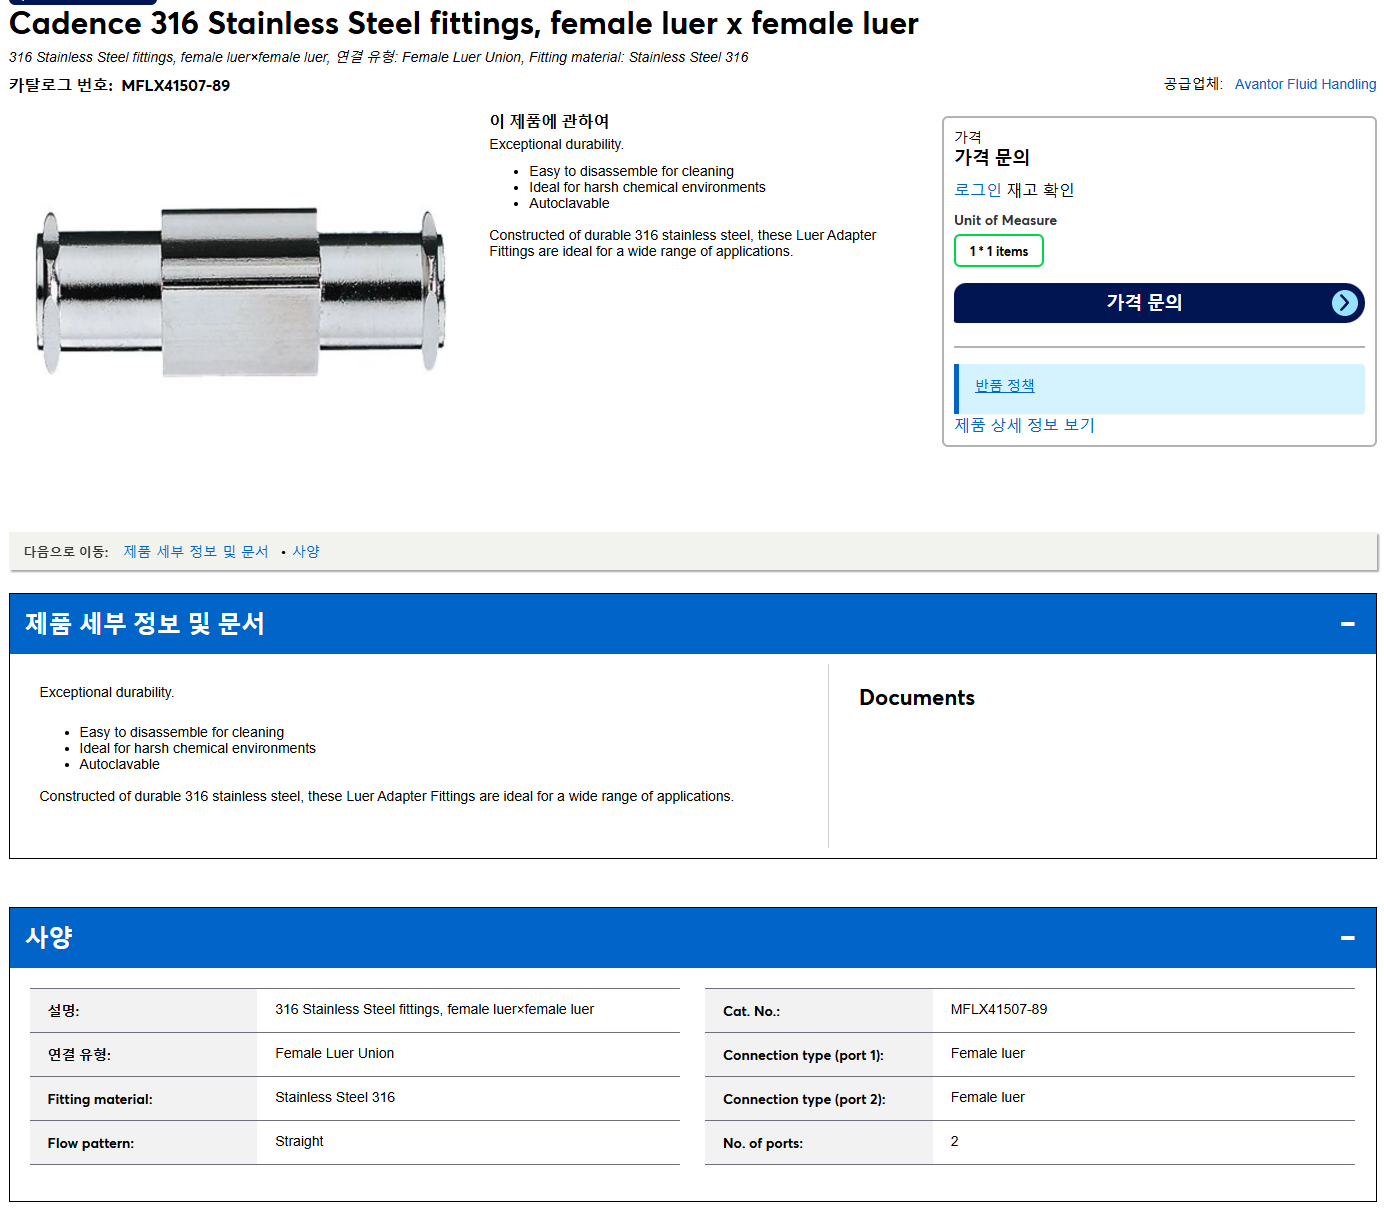
Task: Click the product title heading
Action: click(x=464, y=23)
